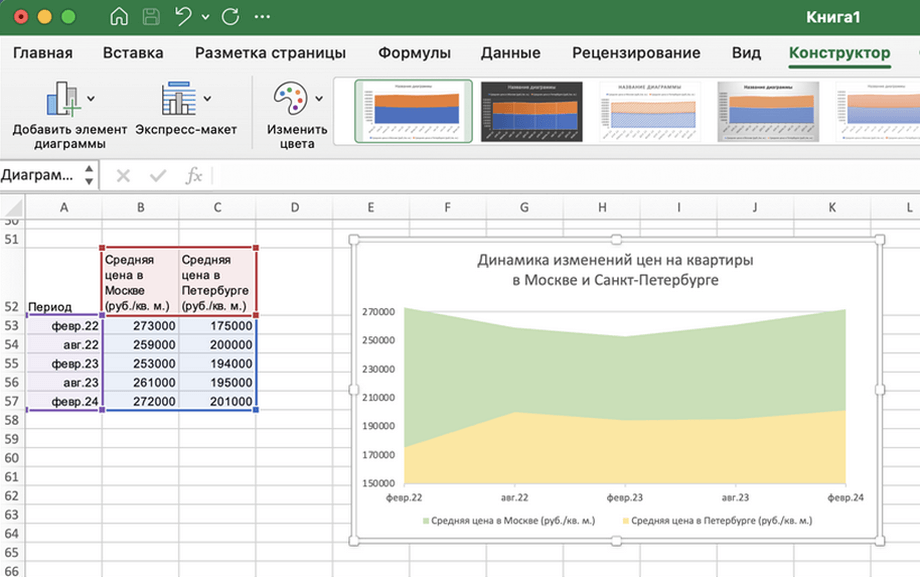Select column C header
Image resolution: width=920 pixels, height=577 pixels.
tap(217, 207)
